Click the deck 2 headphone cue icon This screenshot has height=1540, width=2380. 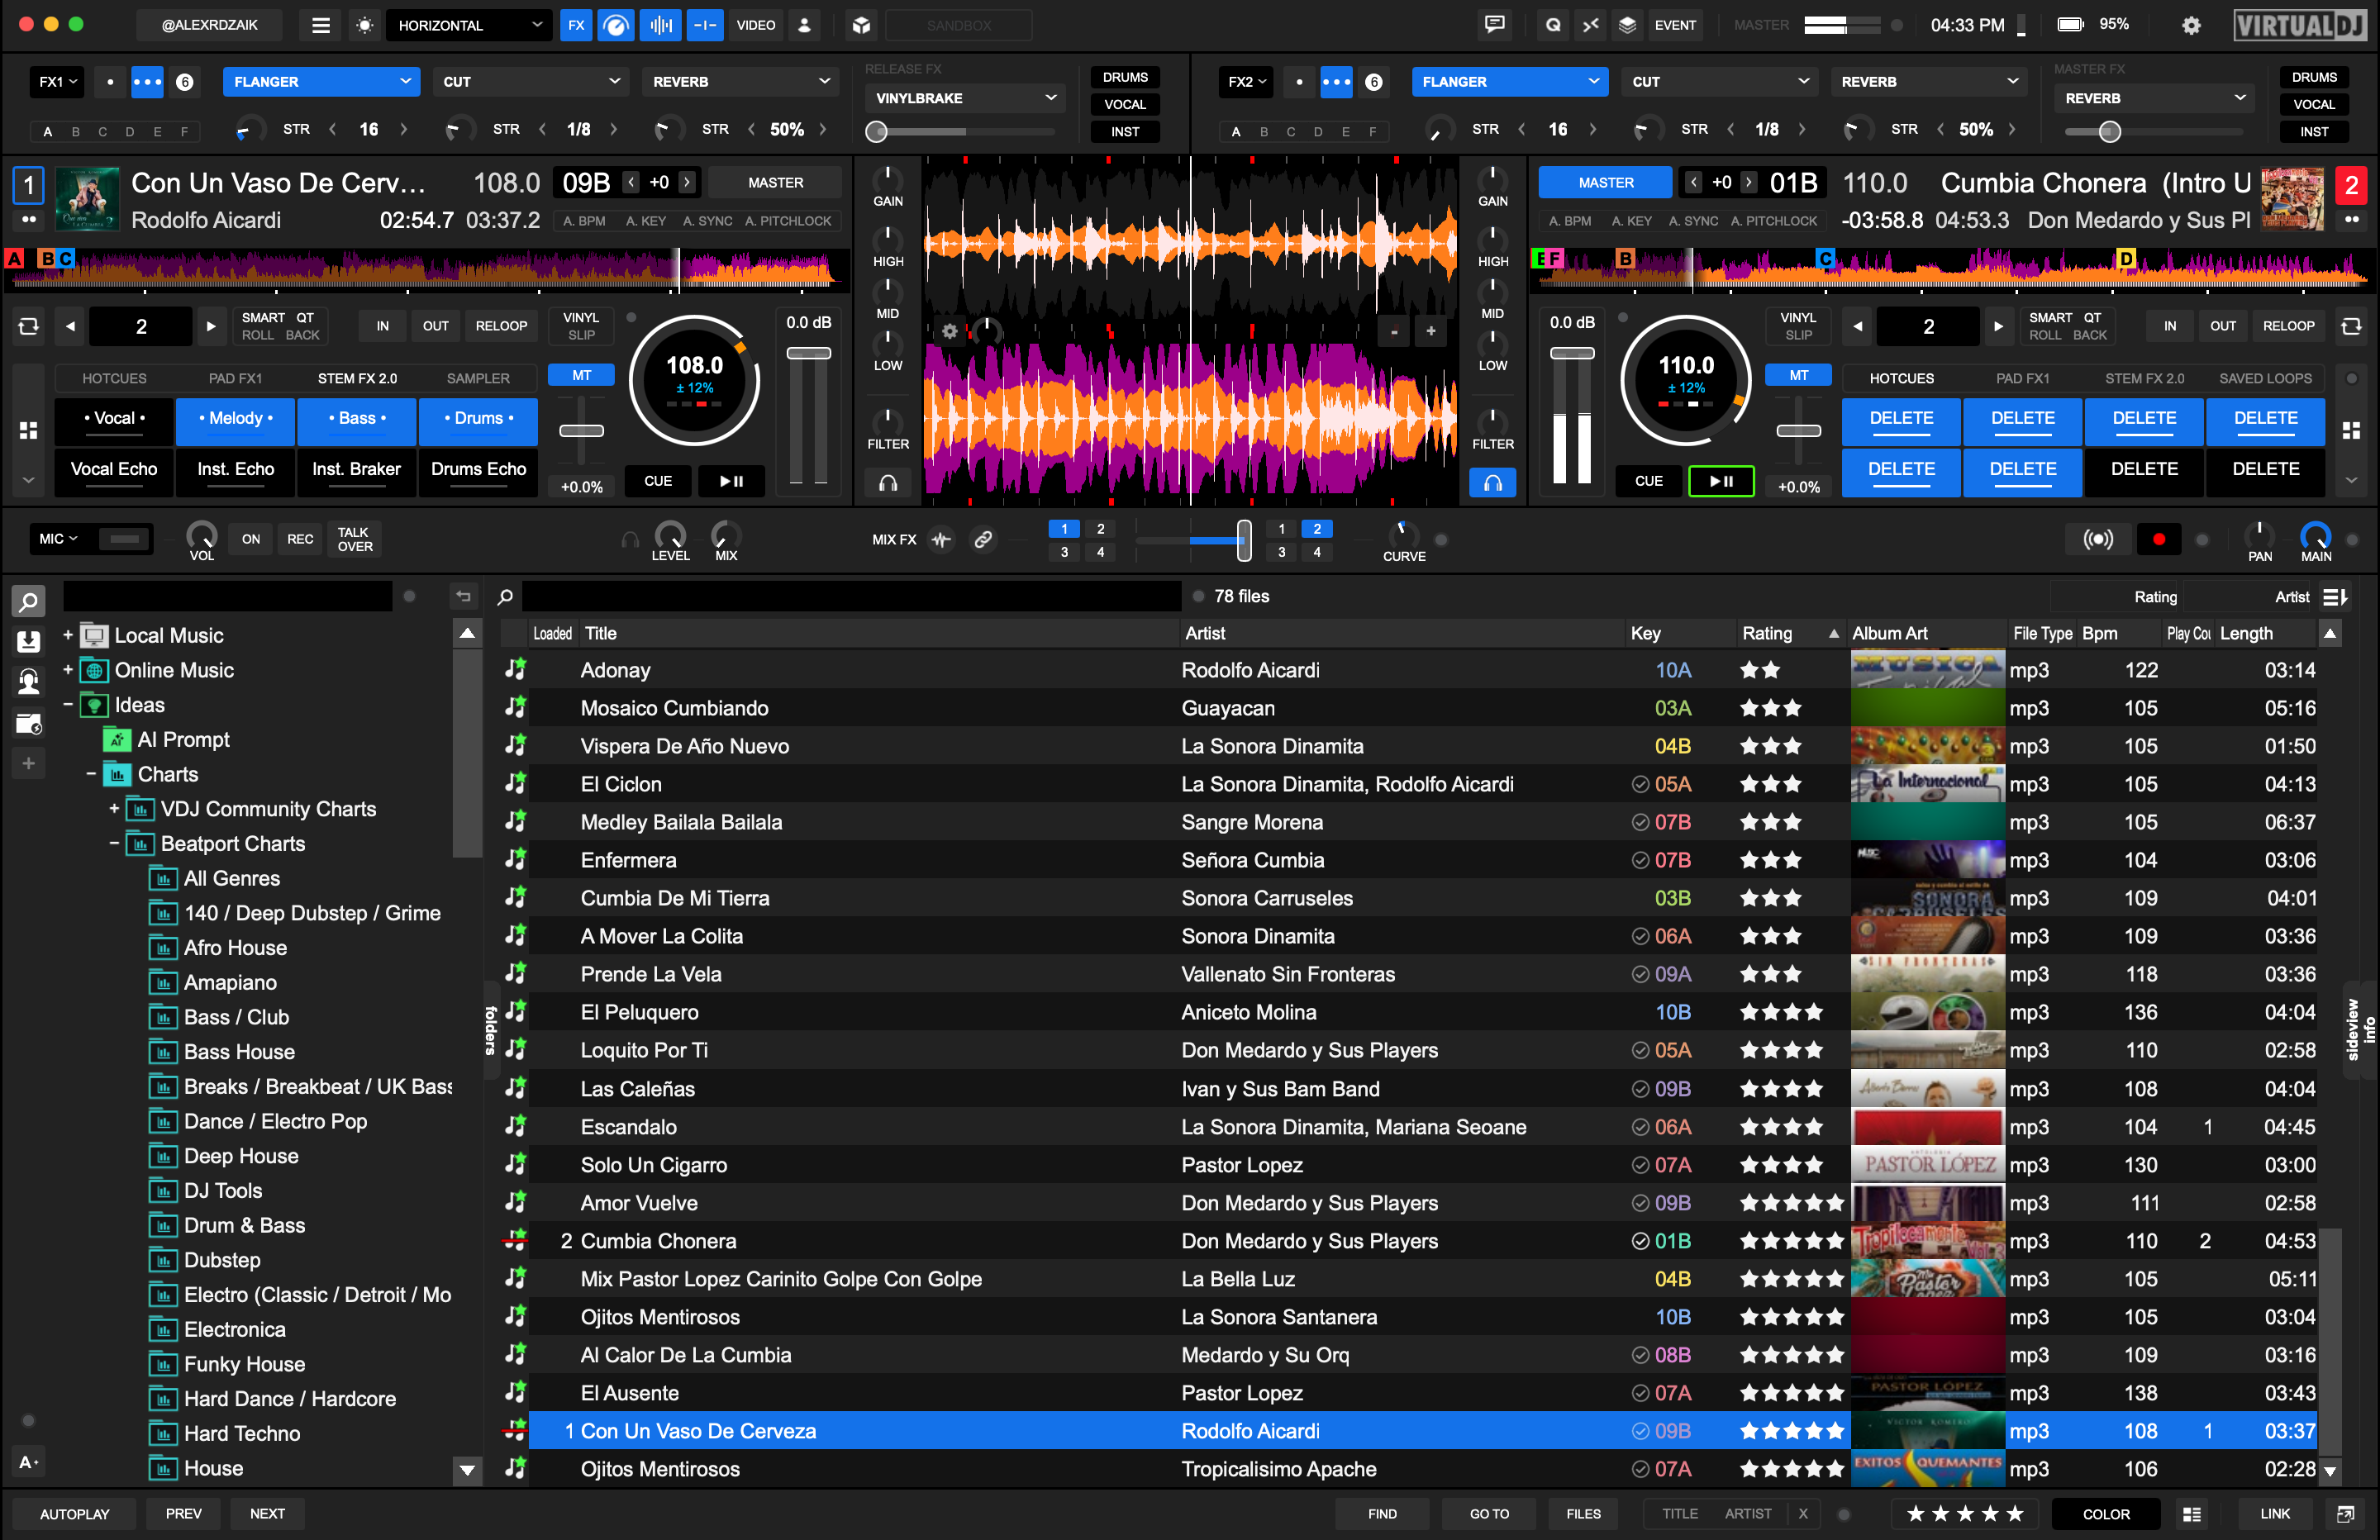(1492, 483)
